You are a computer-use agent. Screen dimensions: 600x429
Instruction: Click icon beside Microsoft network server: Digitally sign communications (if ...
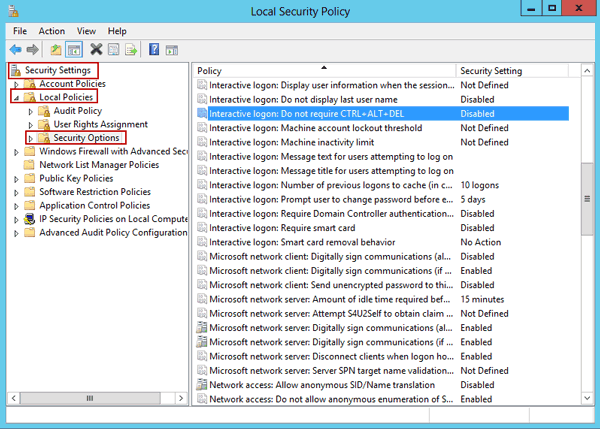tap(201, 342)
